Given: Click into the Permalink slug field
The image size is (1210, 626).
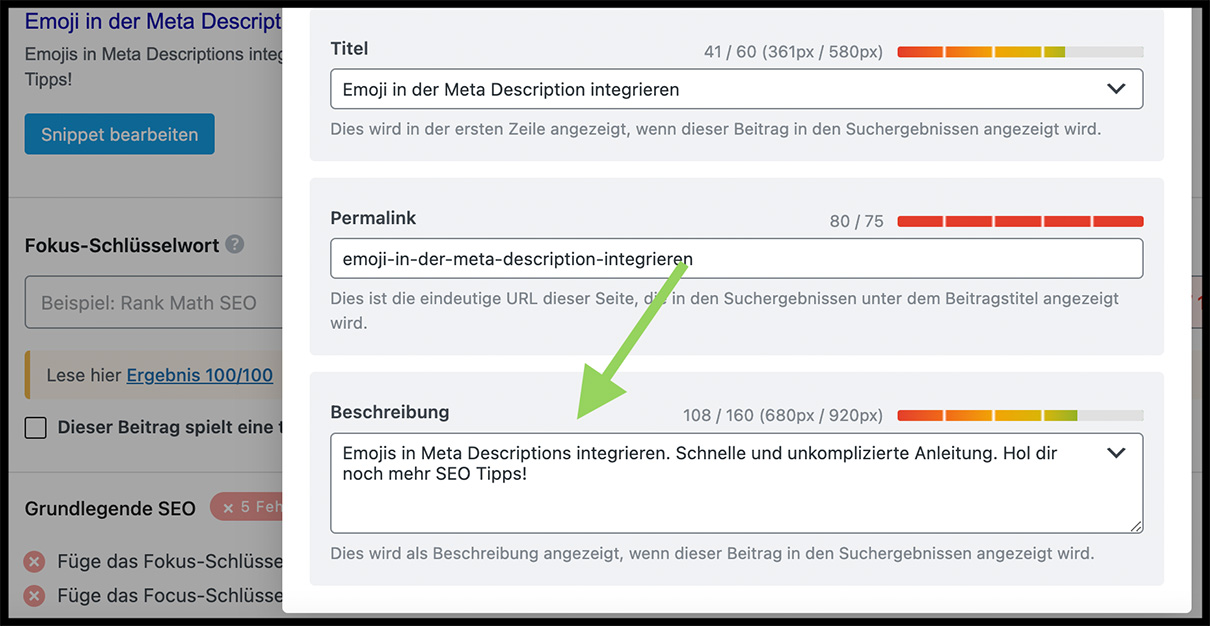Looking at the screenshot, I should pos(736,258).
